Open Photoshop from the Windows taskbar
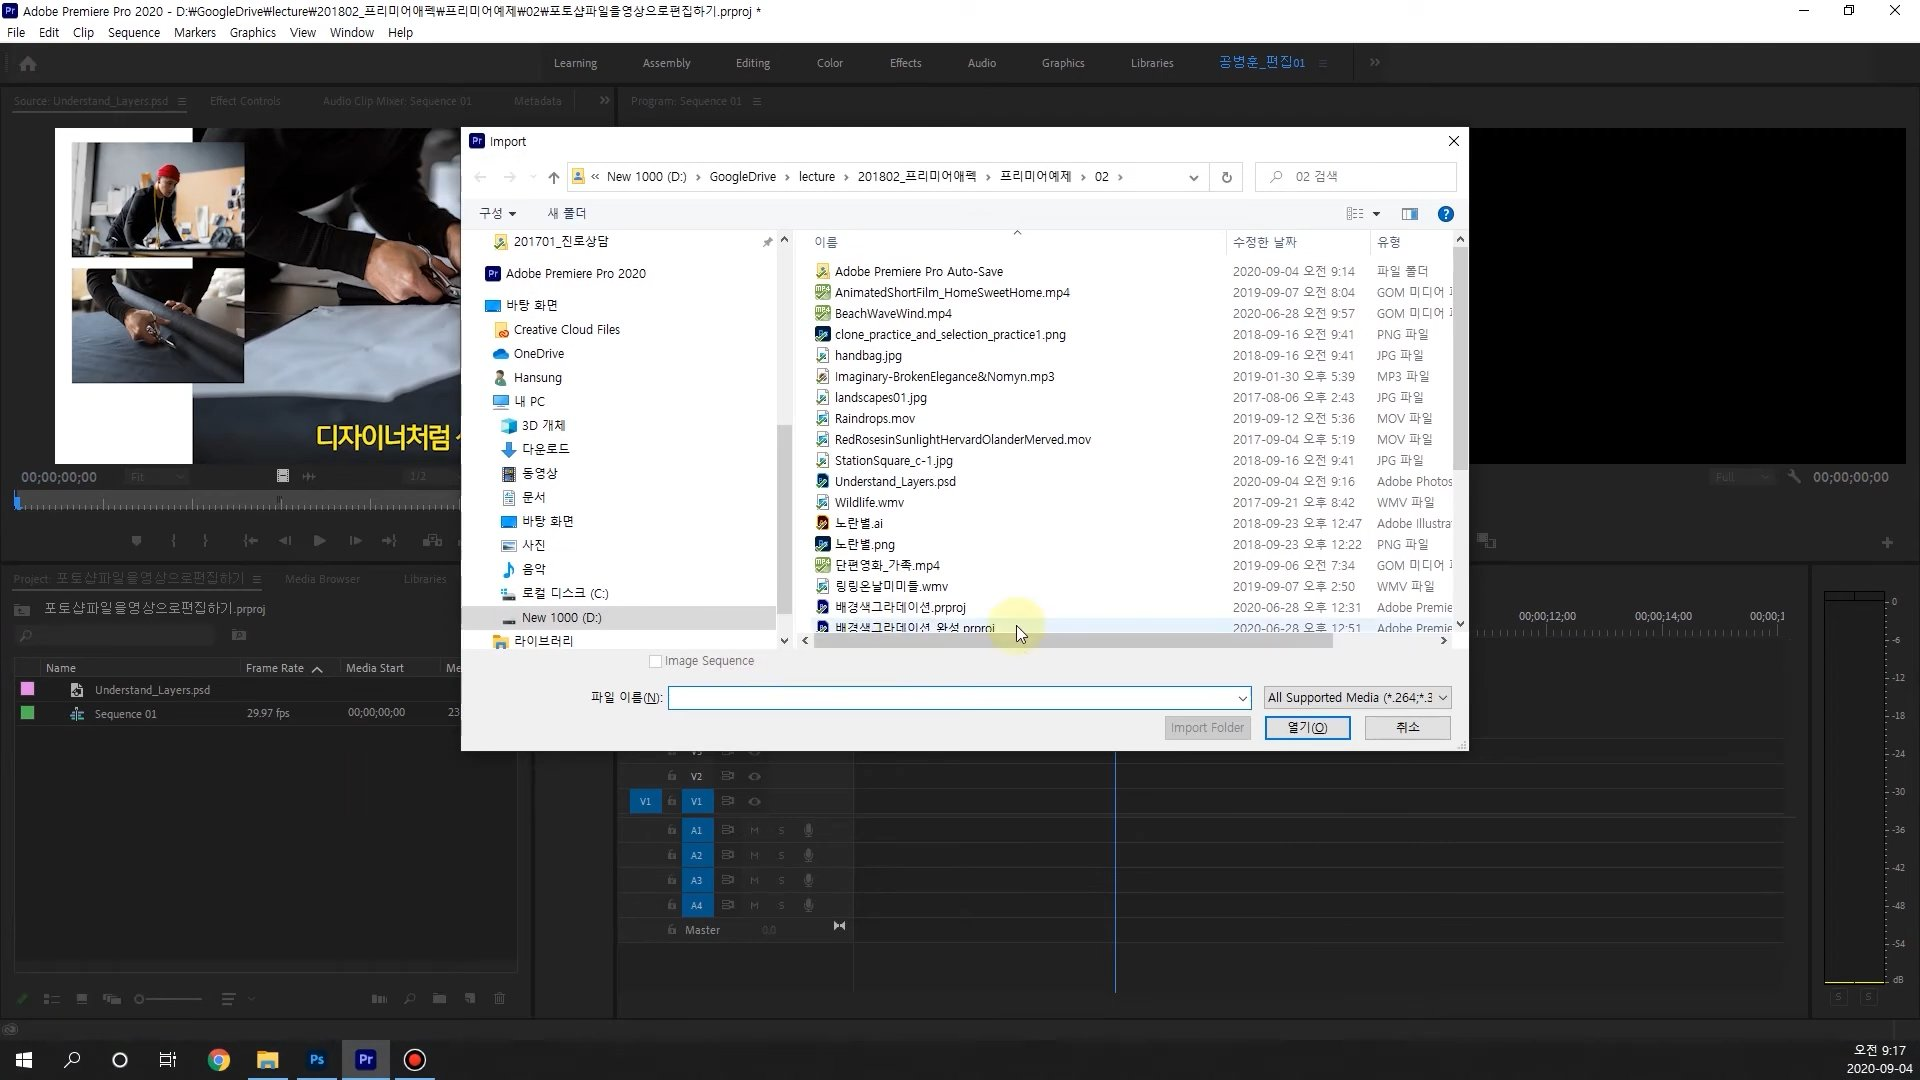Image resolution: width=1920 pixels, height=1080 pixels. [x=317, y=1060]
